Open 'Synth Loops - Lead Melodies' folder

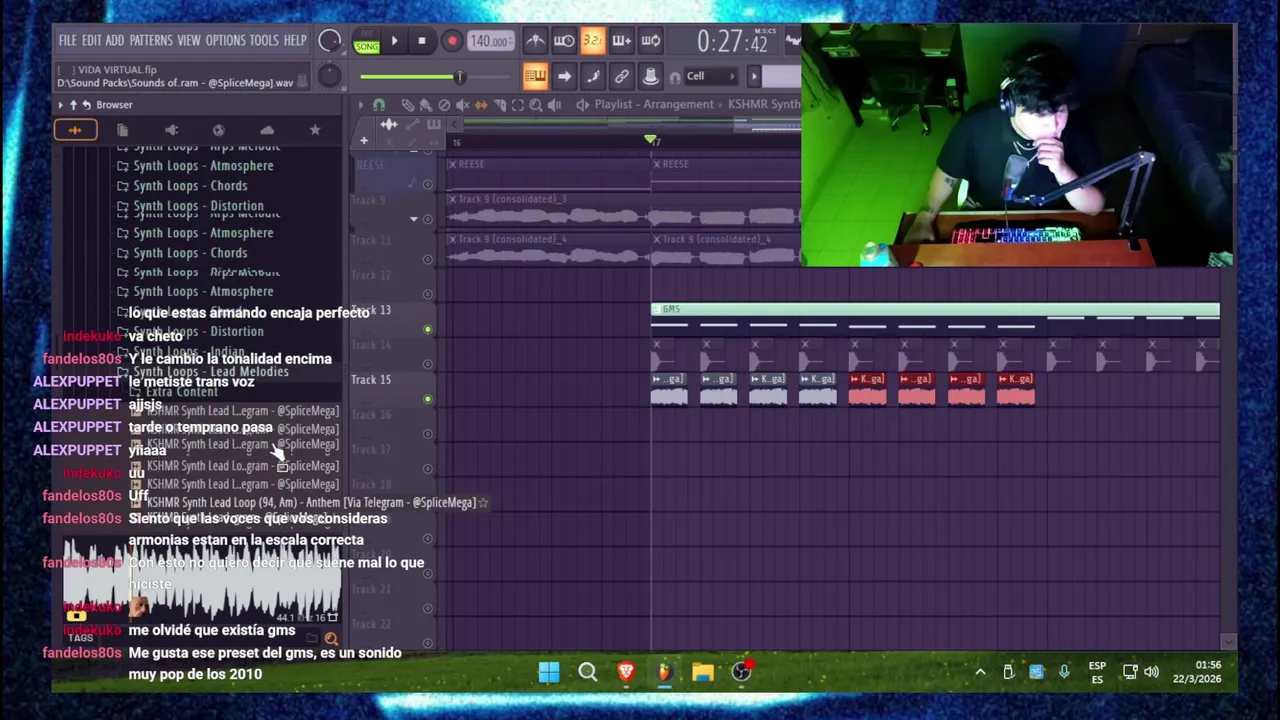[210, 372]
